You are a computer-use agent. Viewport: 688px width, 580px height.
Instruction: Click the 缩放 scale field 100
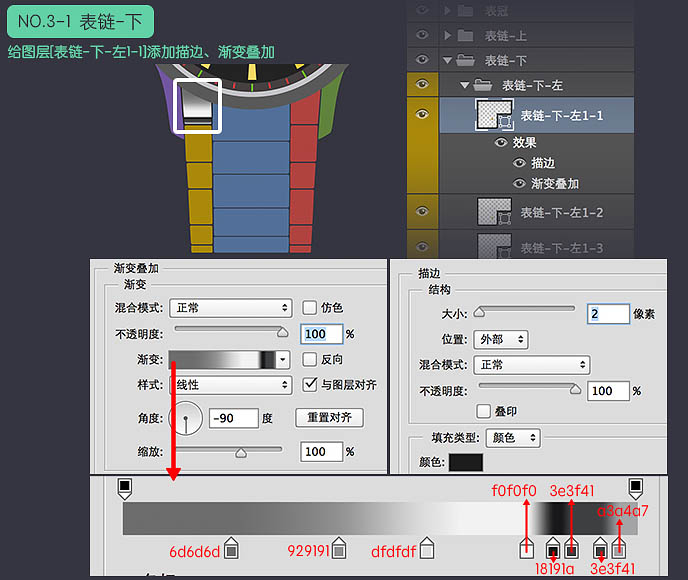tap(321, 452)
